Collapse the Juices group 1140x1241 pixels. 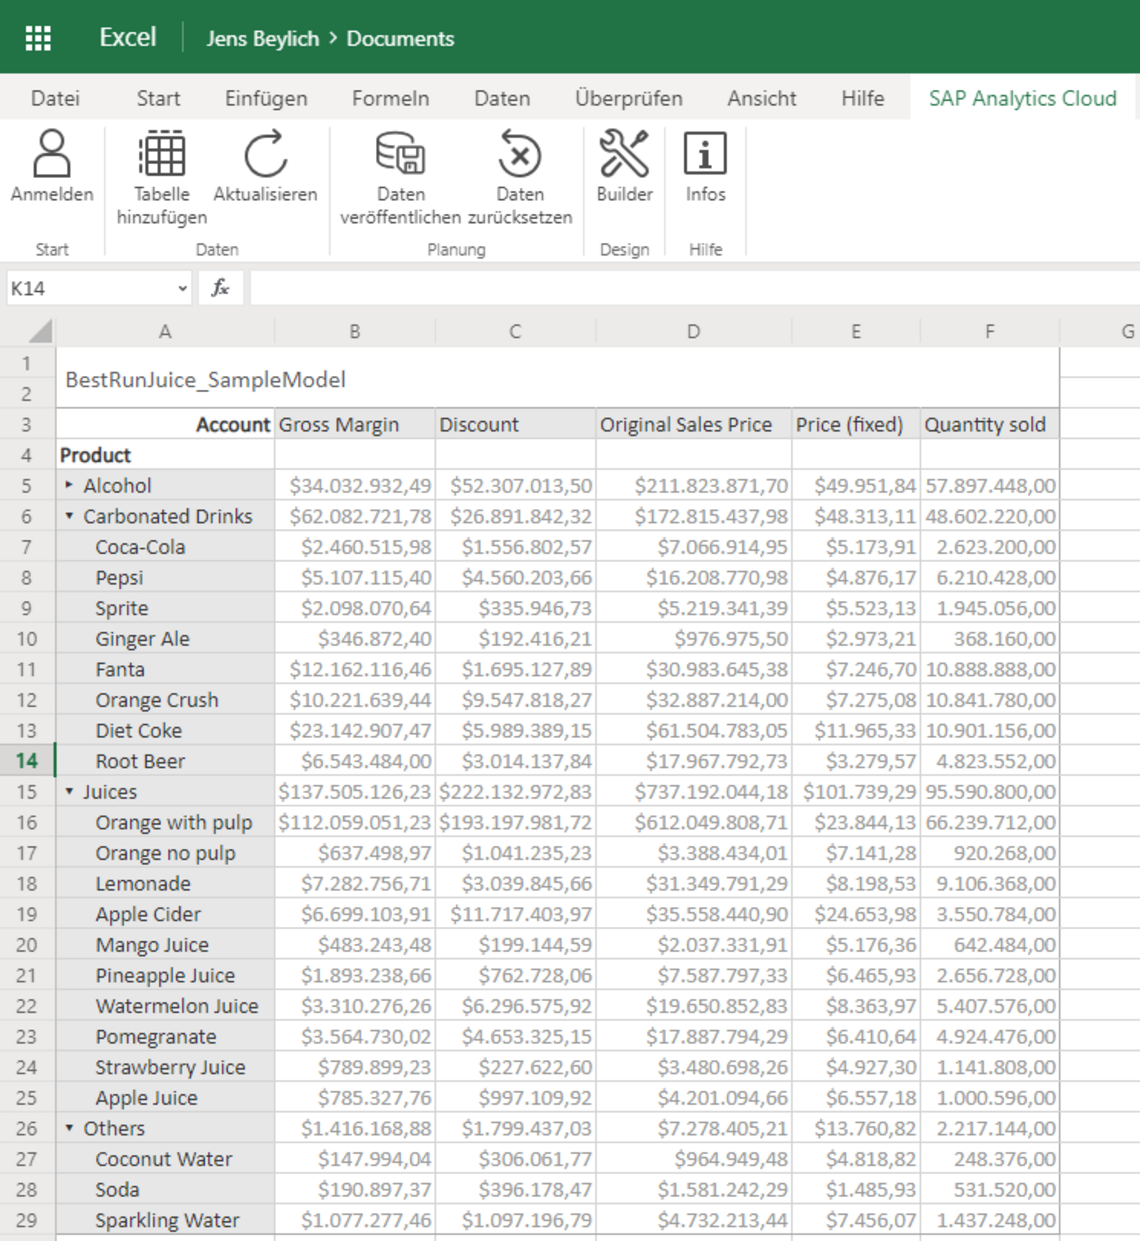click(x=69, y=791)
